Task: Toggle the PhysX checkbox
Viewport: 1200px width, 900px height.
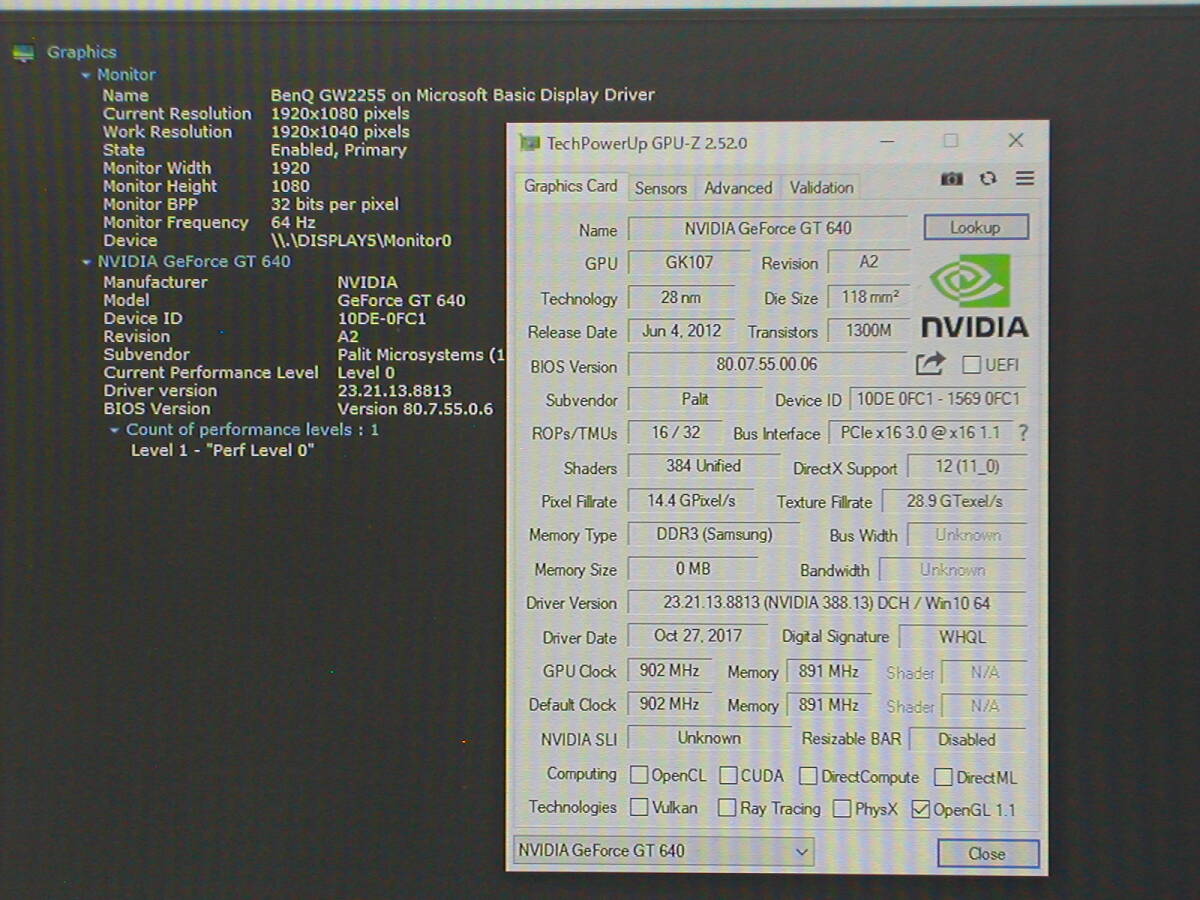Action: [842, 809]
